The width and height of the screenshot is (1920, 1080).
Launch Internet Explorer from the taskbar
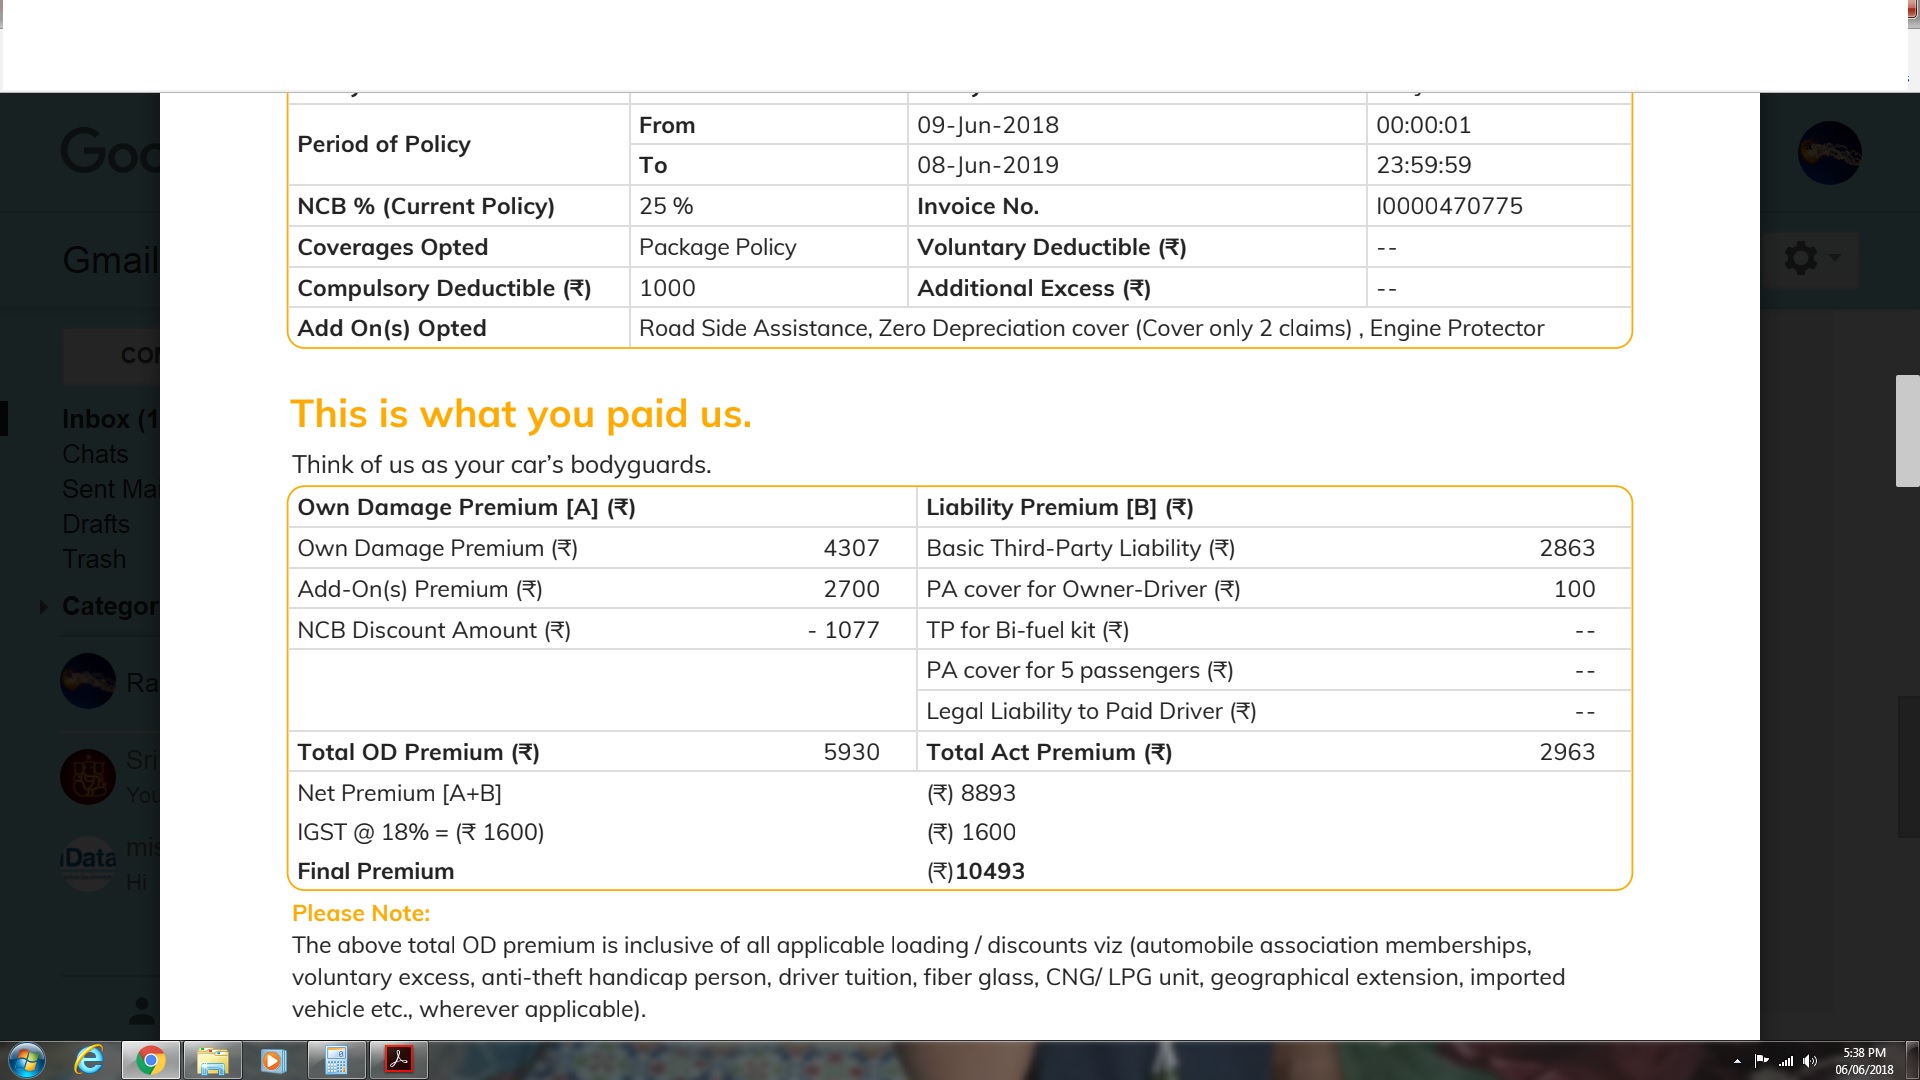coord(89,1060)
